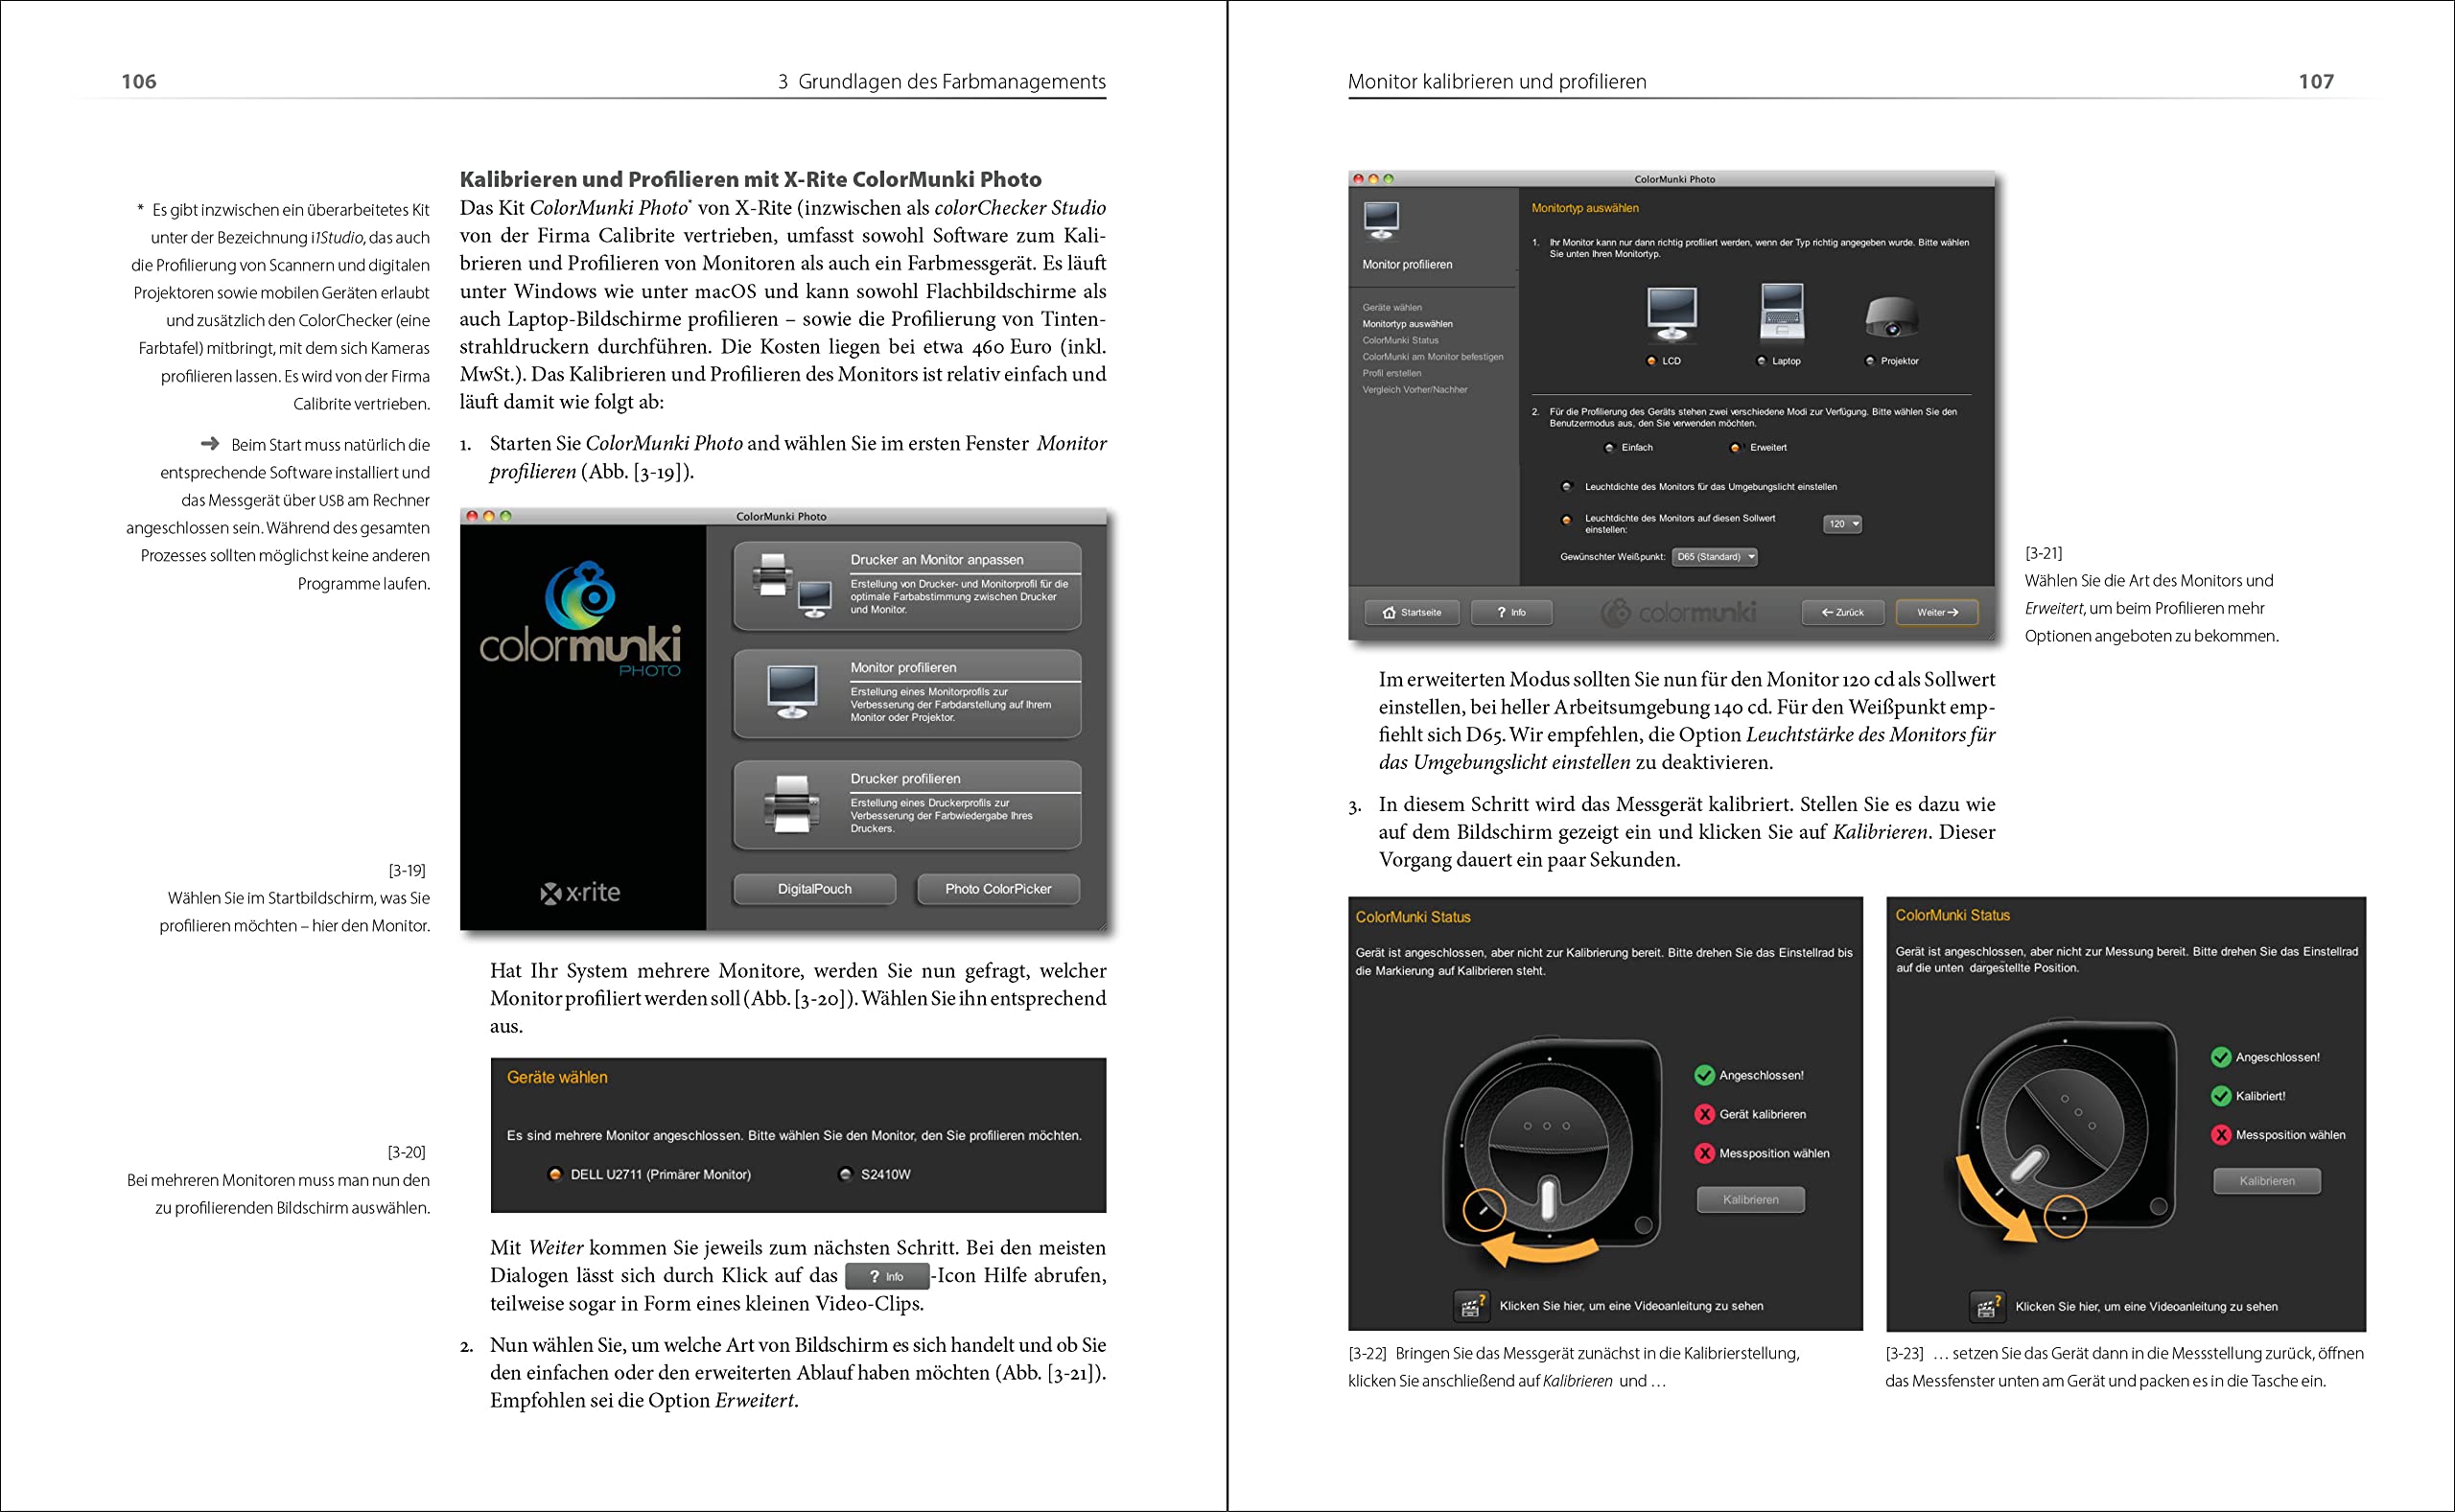
Task: Click the printer-and-monitor icon beside 'Drucker an Monitor anpassen'
Action: pyautogui.click(x=792, y=586)
